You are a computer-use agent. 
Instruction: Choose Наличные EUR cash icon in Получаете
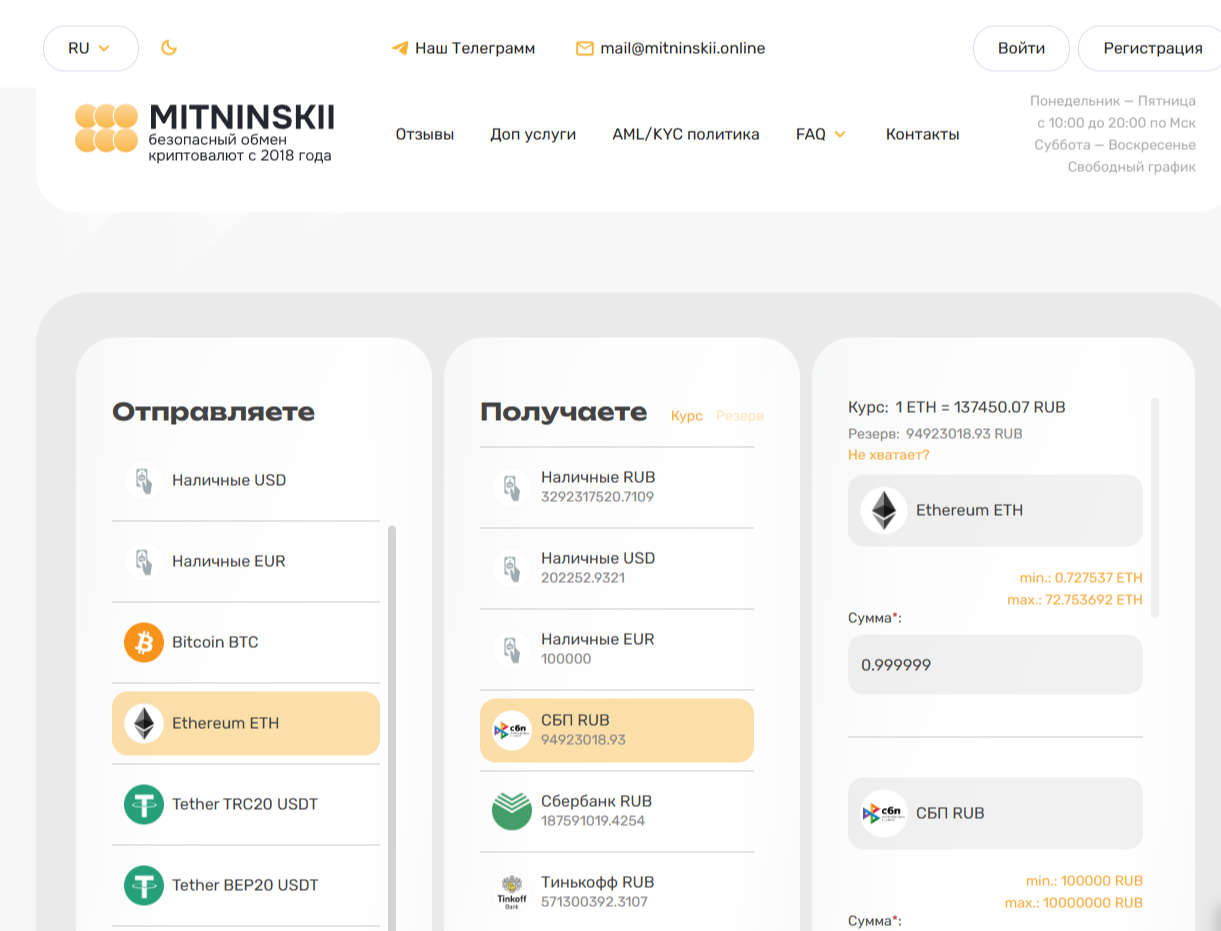512,649
